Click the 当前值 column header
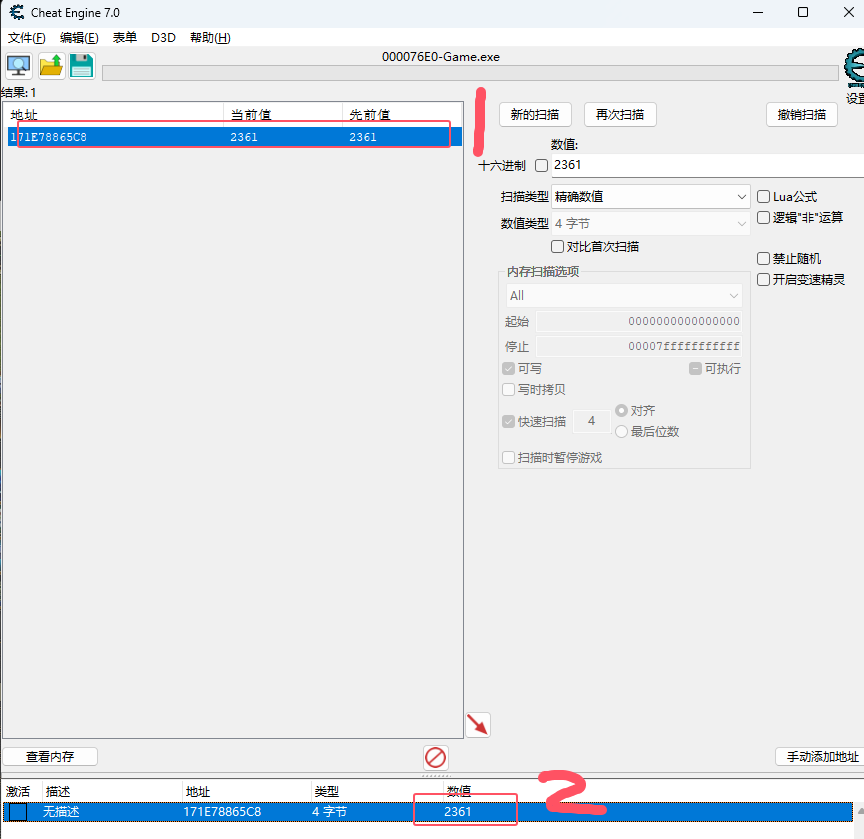 [283, 115]
